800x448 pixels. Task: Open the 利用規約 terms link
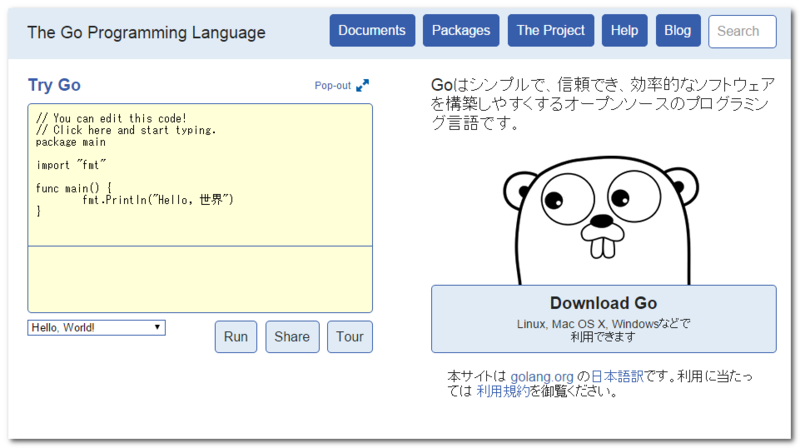(503, 391)
